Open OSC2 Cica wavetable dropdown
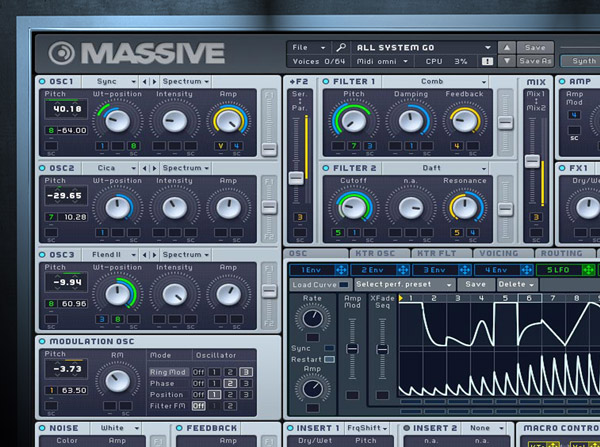Screen dimensions: 600x447 coord(110,168)
